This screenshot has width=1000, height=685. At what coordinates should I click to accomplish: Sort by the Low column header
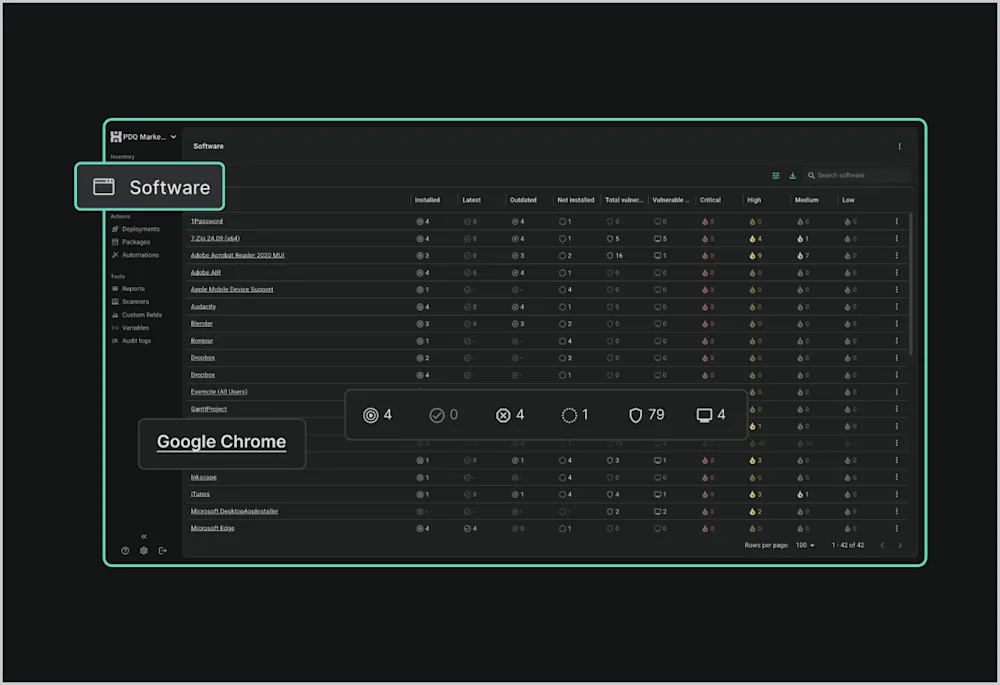(848, 200)
